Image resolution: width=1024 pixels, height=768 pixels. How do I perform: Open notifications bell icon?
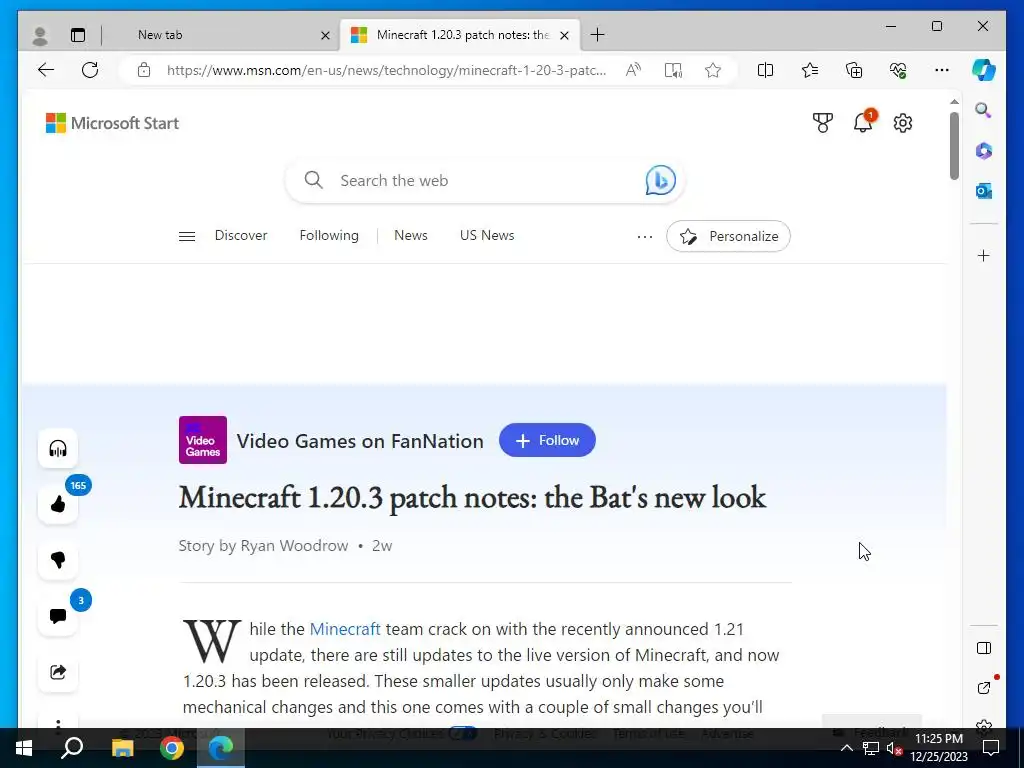(x=863, y=121)
